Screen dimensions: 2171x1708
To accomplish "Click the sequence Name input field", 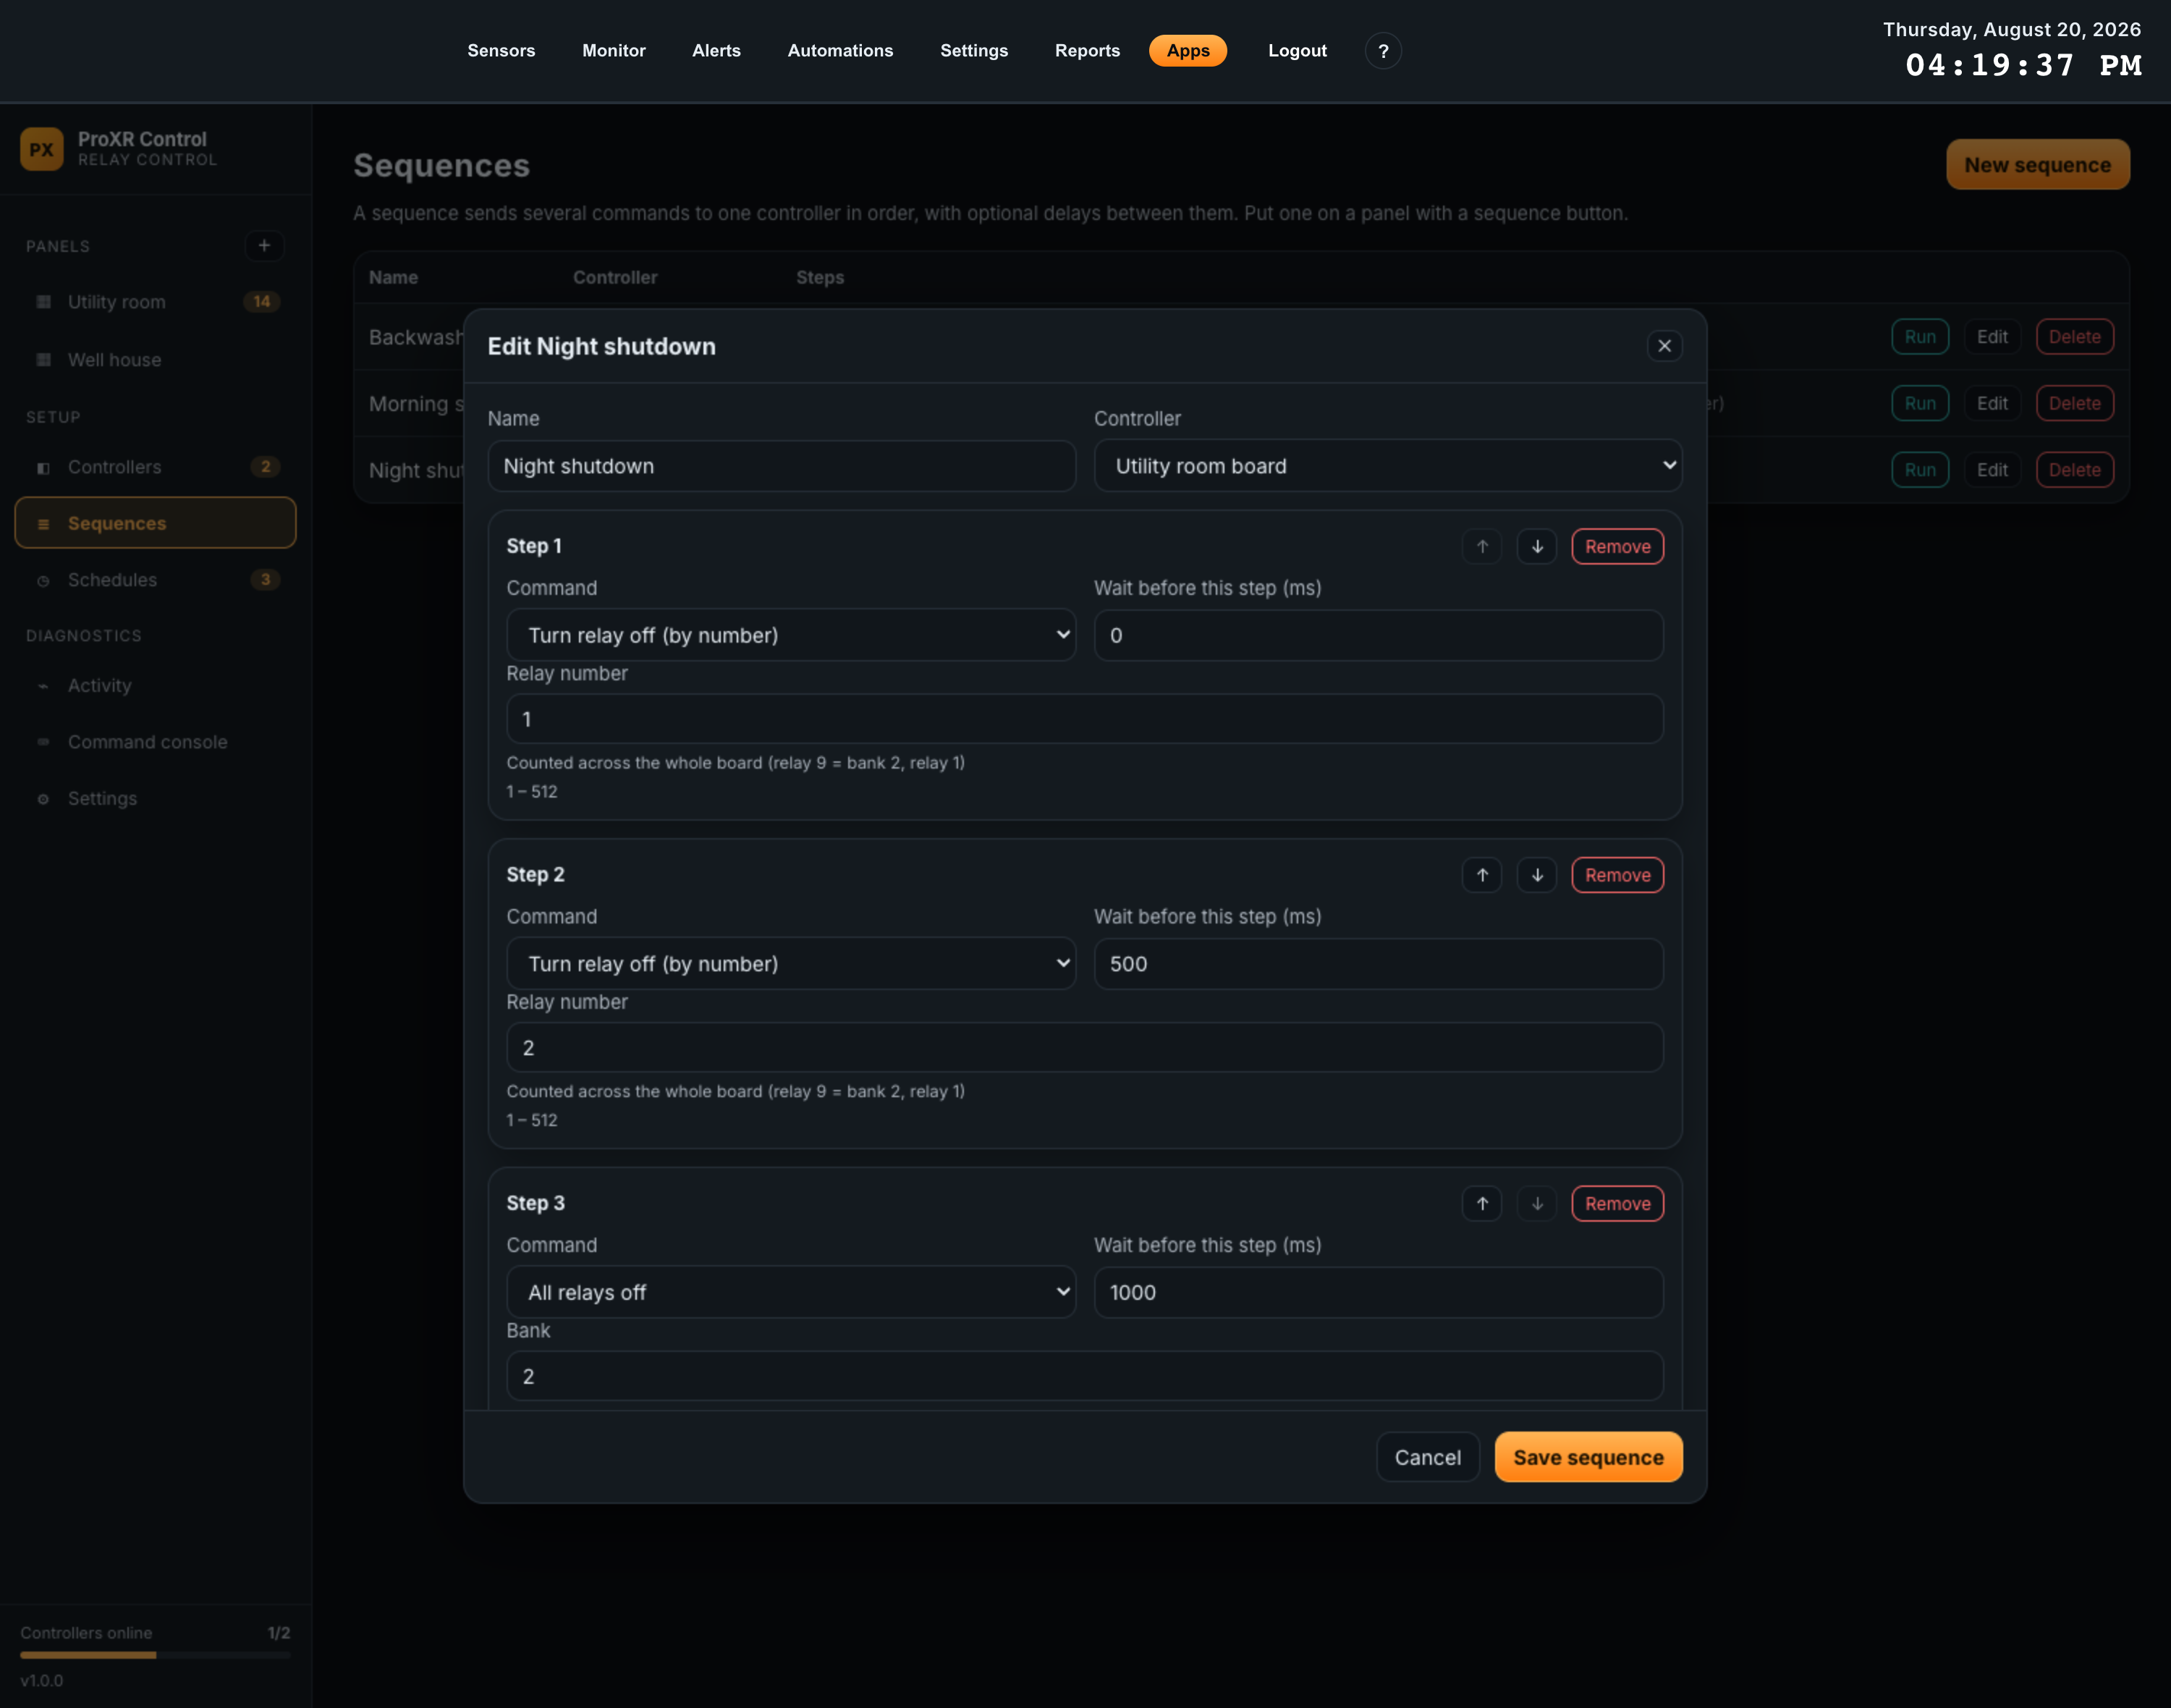I will 781,466.
